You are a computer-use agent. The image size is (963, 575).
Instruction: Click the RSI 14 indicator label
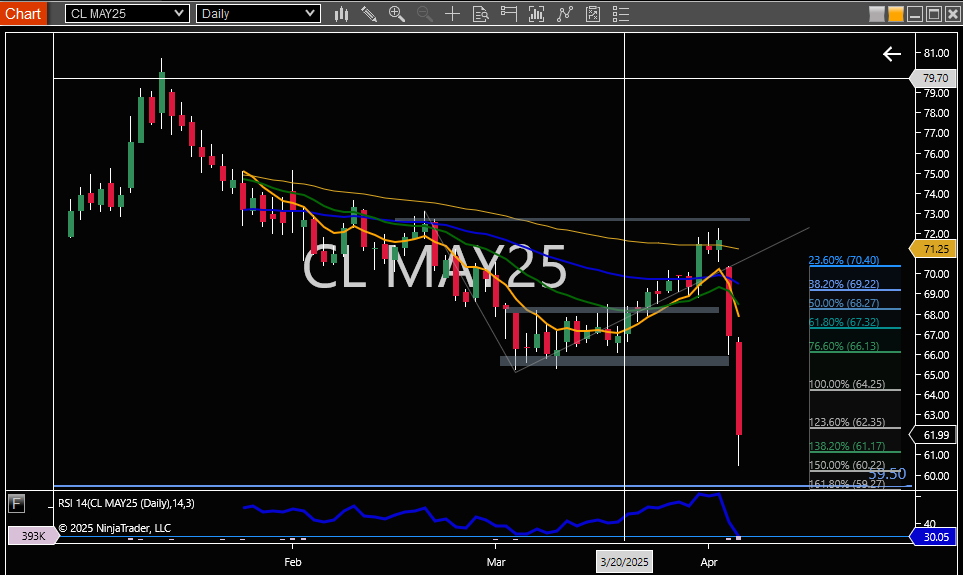127,503
